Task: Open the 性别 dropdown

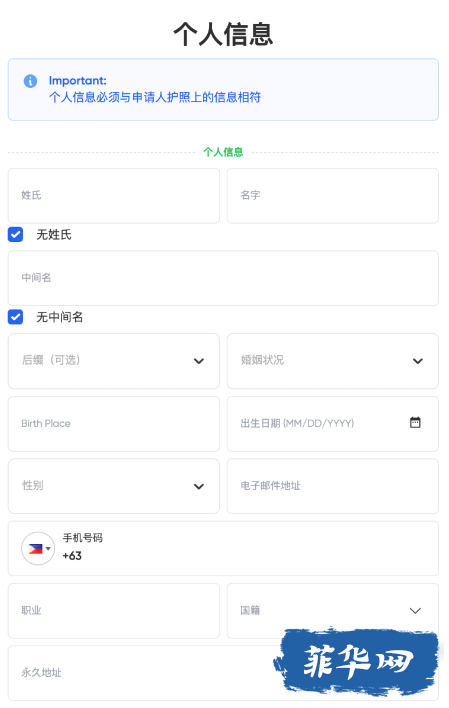Action: tap(114, 486)
